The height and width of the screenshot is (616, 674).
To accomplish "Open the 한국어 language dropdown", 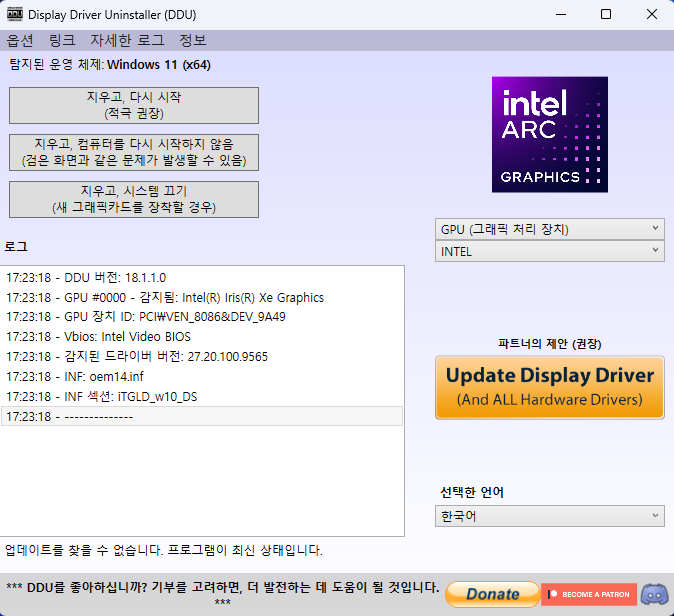I will pyautogui.click(x=549, y=516).
